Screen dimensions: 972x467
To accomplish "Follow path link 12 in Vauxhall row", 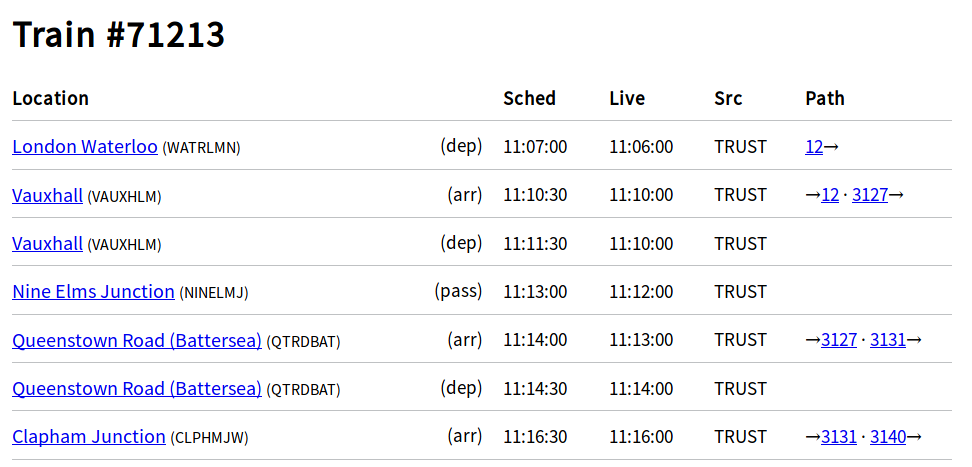I will tap(829, 195).
